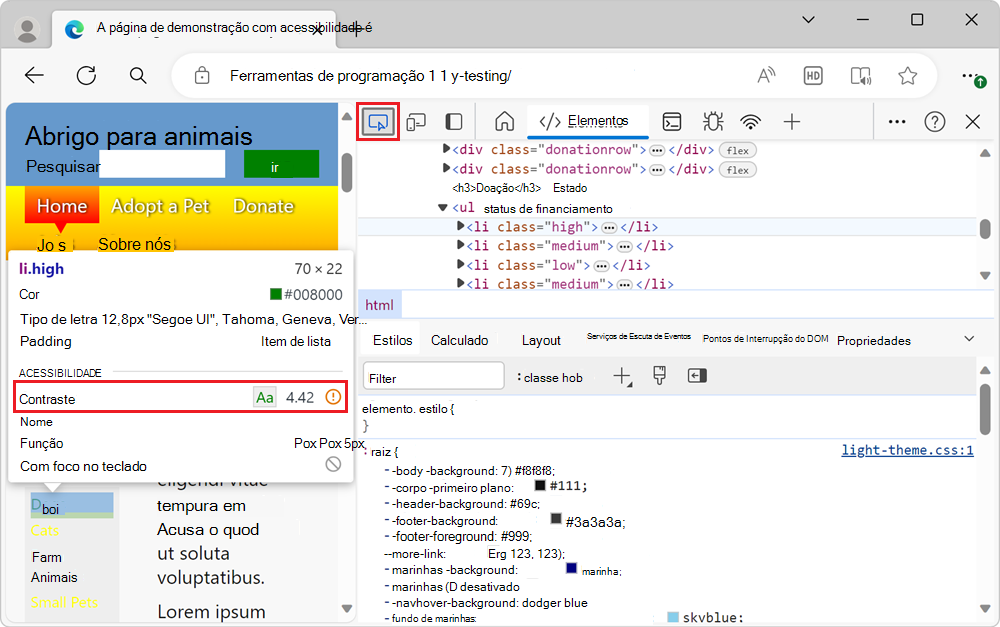This screenshot has width=1000, height=627.
Task: Show more Styles pane tabs chevron
Action: tap(969, 339)
